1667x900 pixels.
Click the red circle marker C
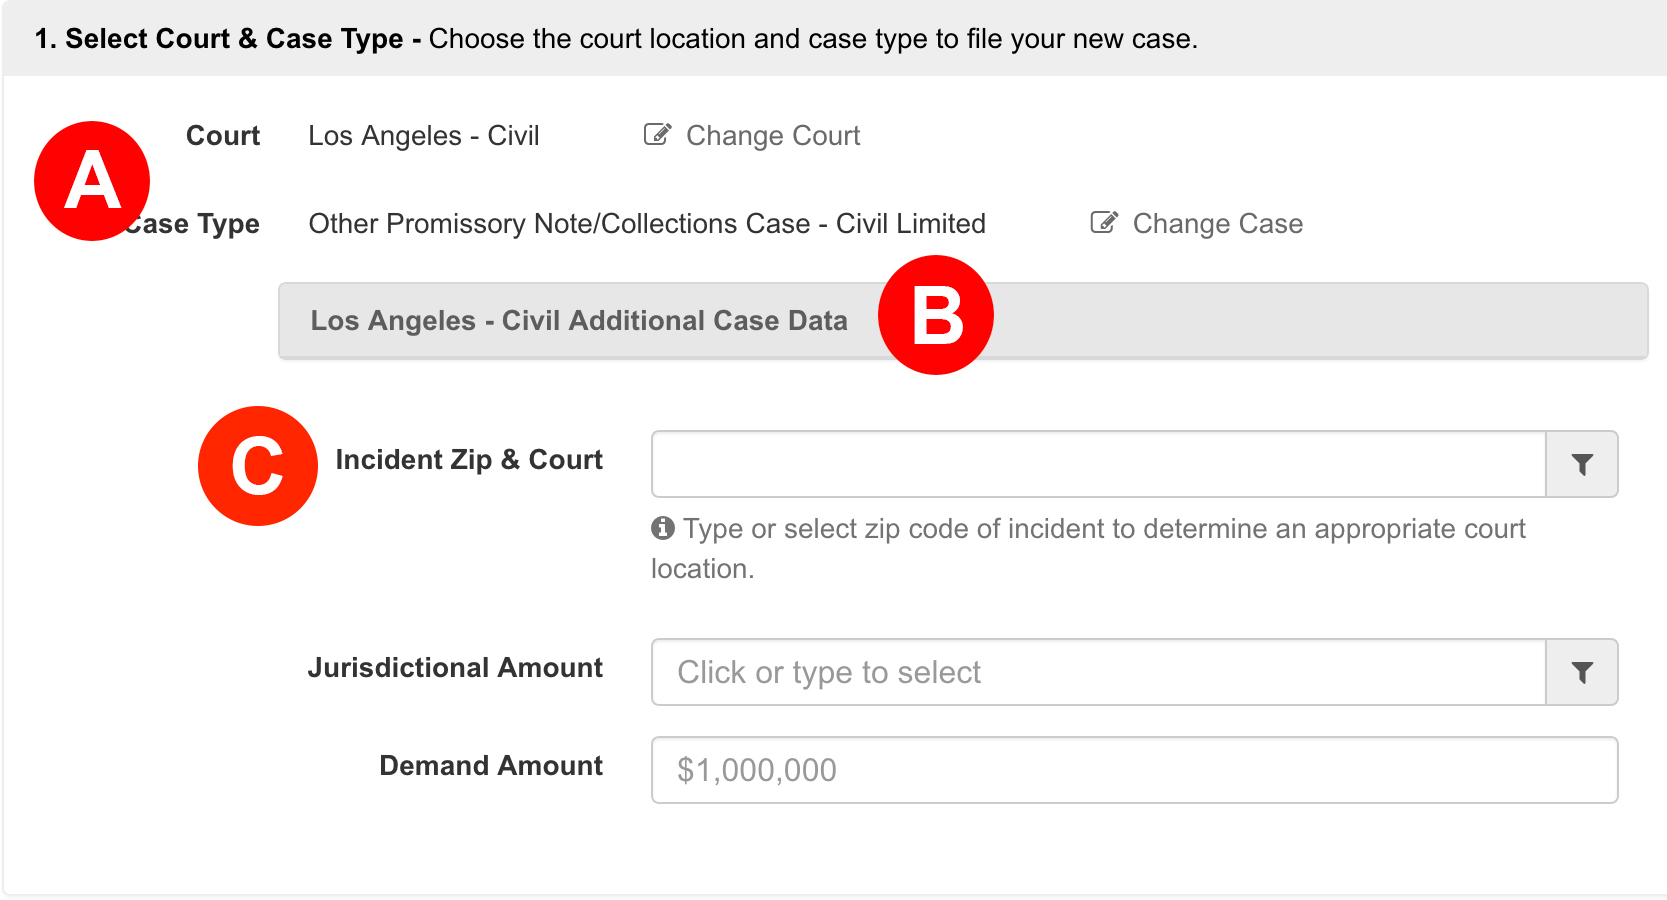tap(258, 466)
